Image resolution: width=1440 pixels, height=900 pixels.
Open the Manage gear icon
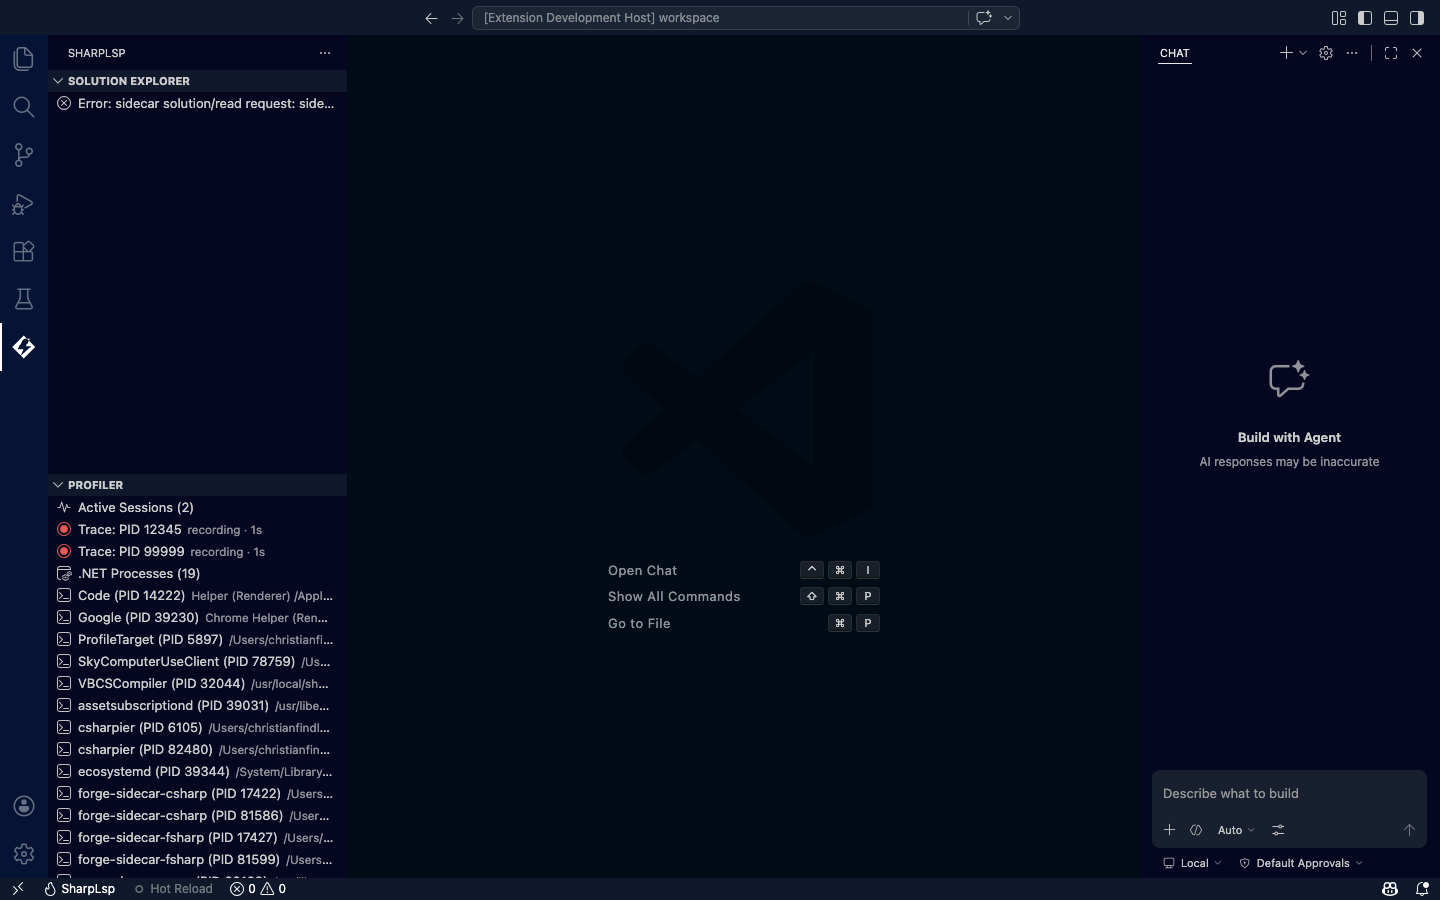coord(24,854)
